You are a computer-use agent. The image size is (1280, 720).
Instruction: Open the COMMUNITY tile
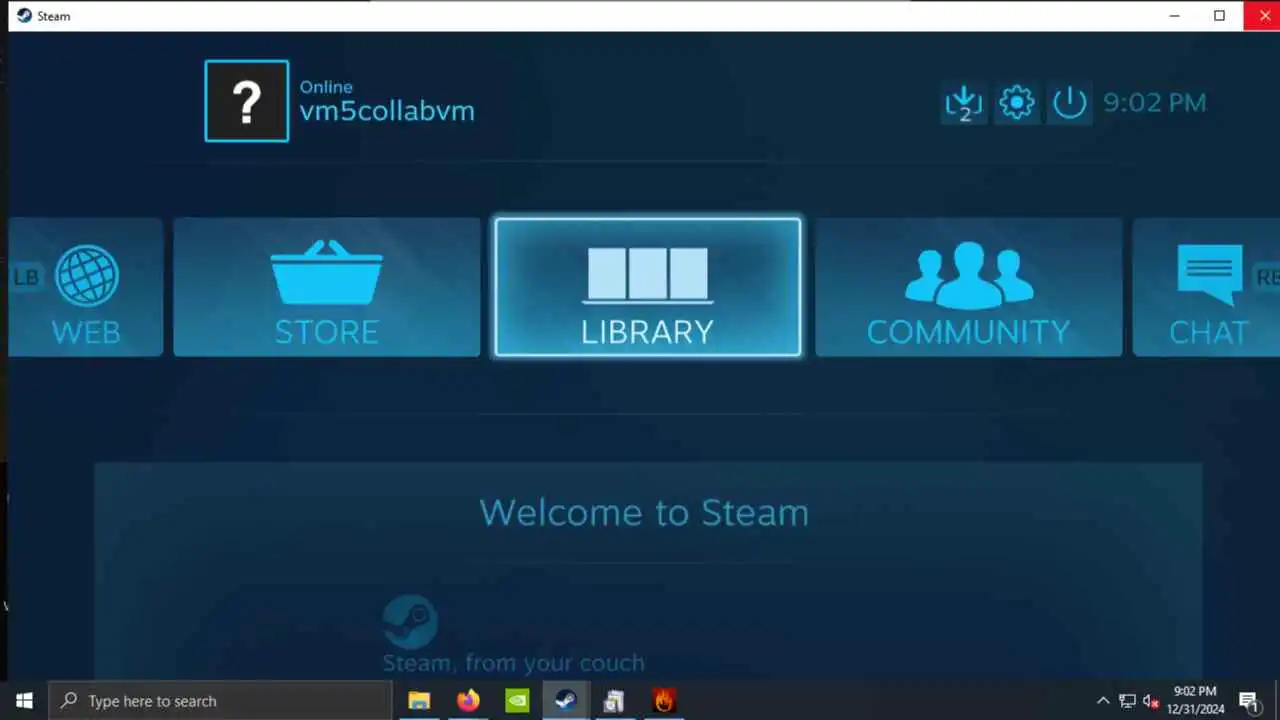point(968,287)
